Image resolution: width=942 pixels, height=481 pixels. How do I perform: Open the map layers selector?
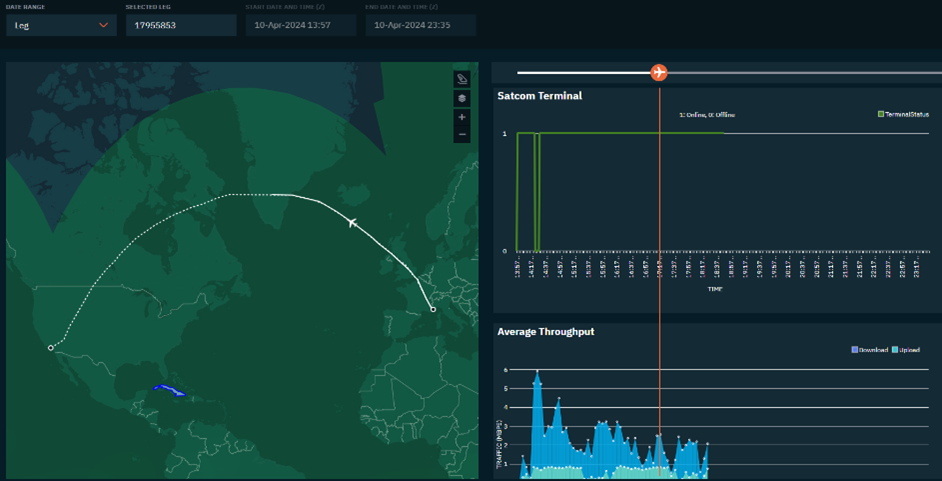tap(462, 99)
